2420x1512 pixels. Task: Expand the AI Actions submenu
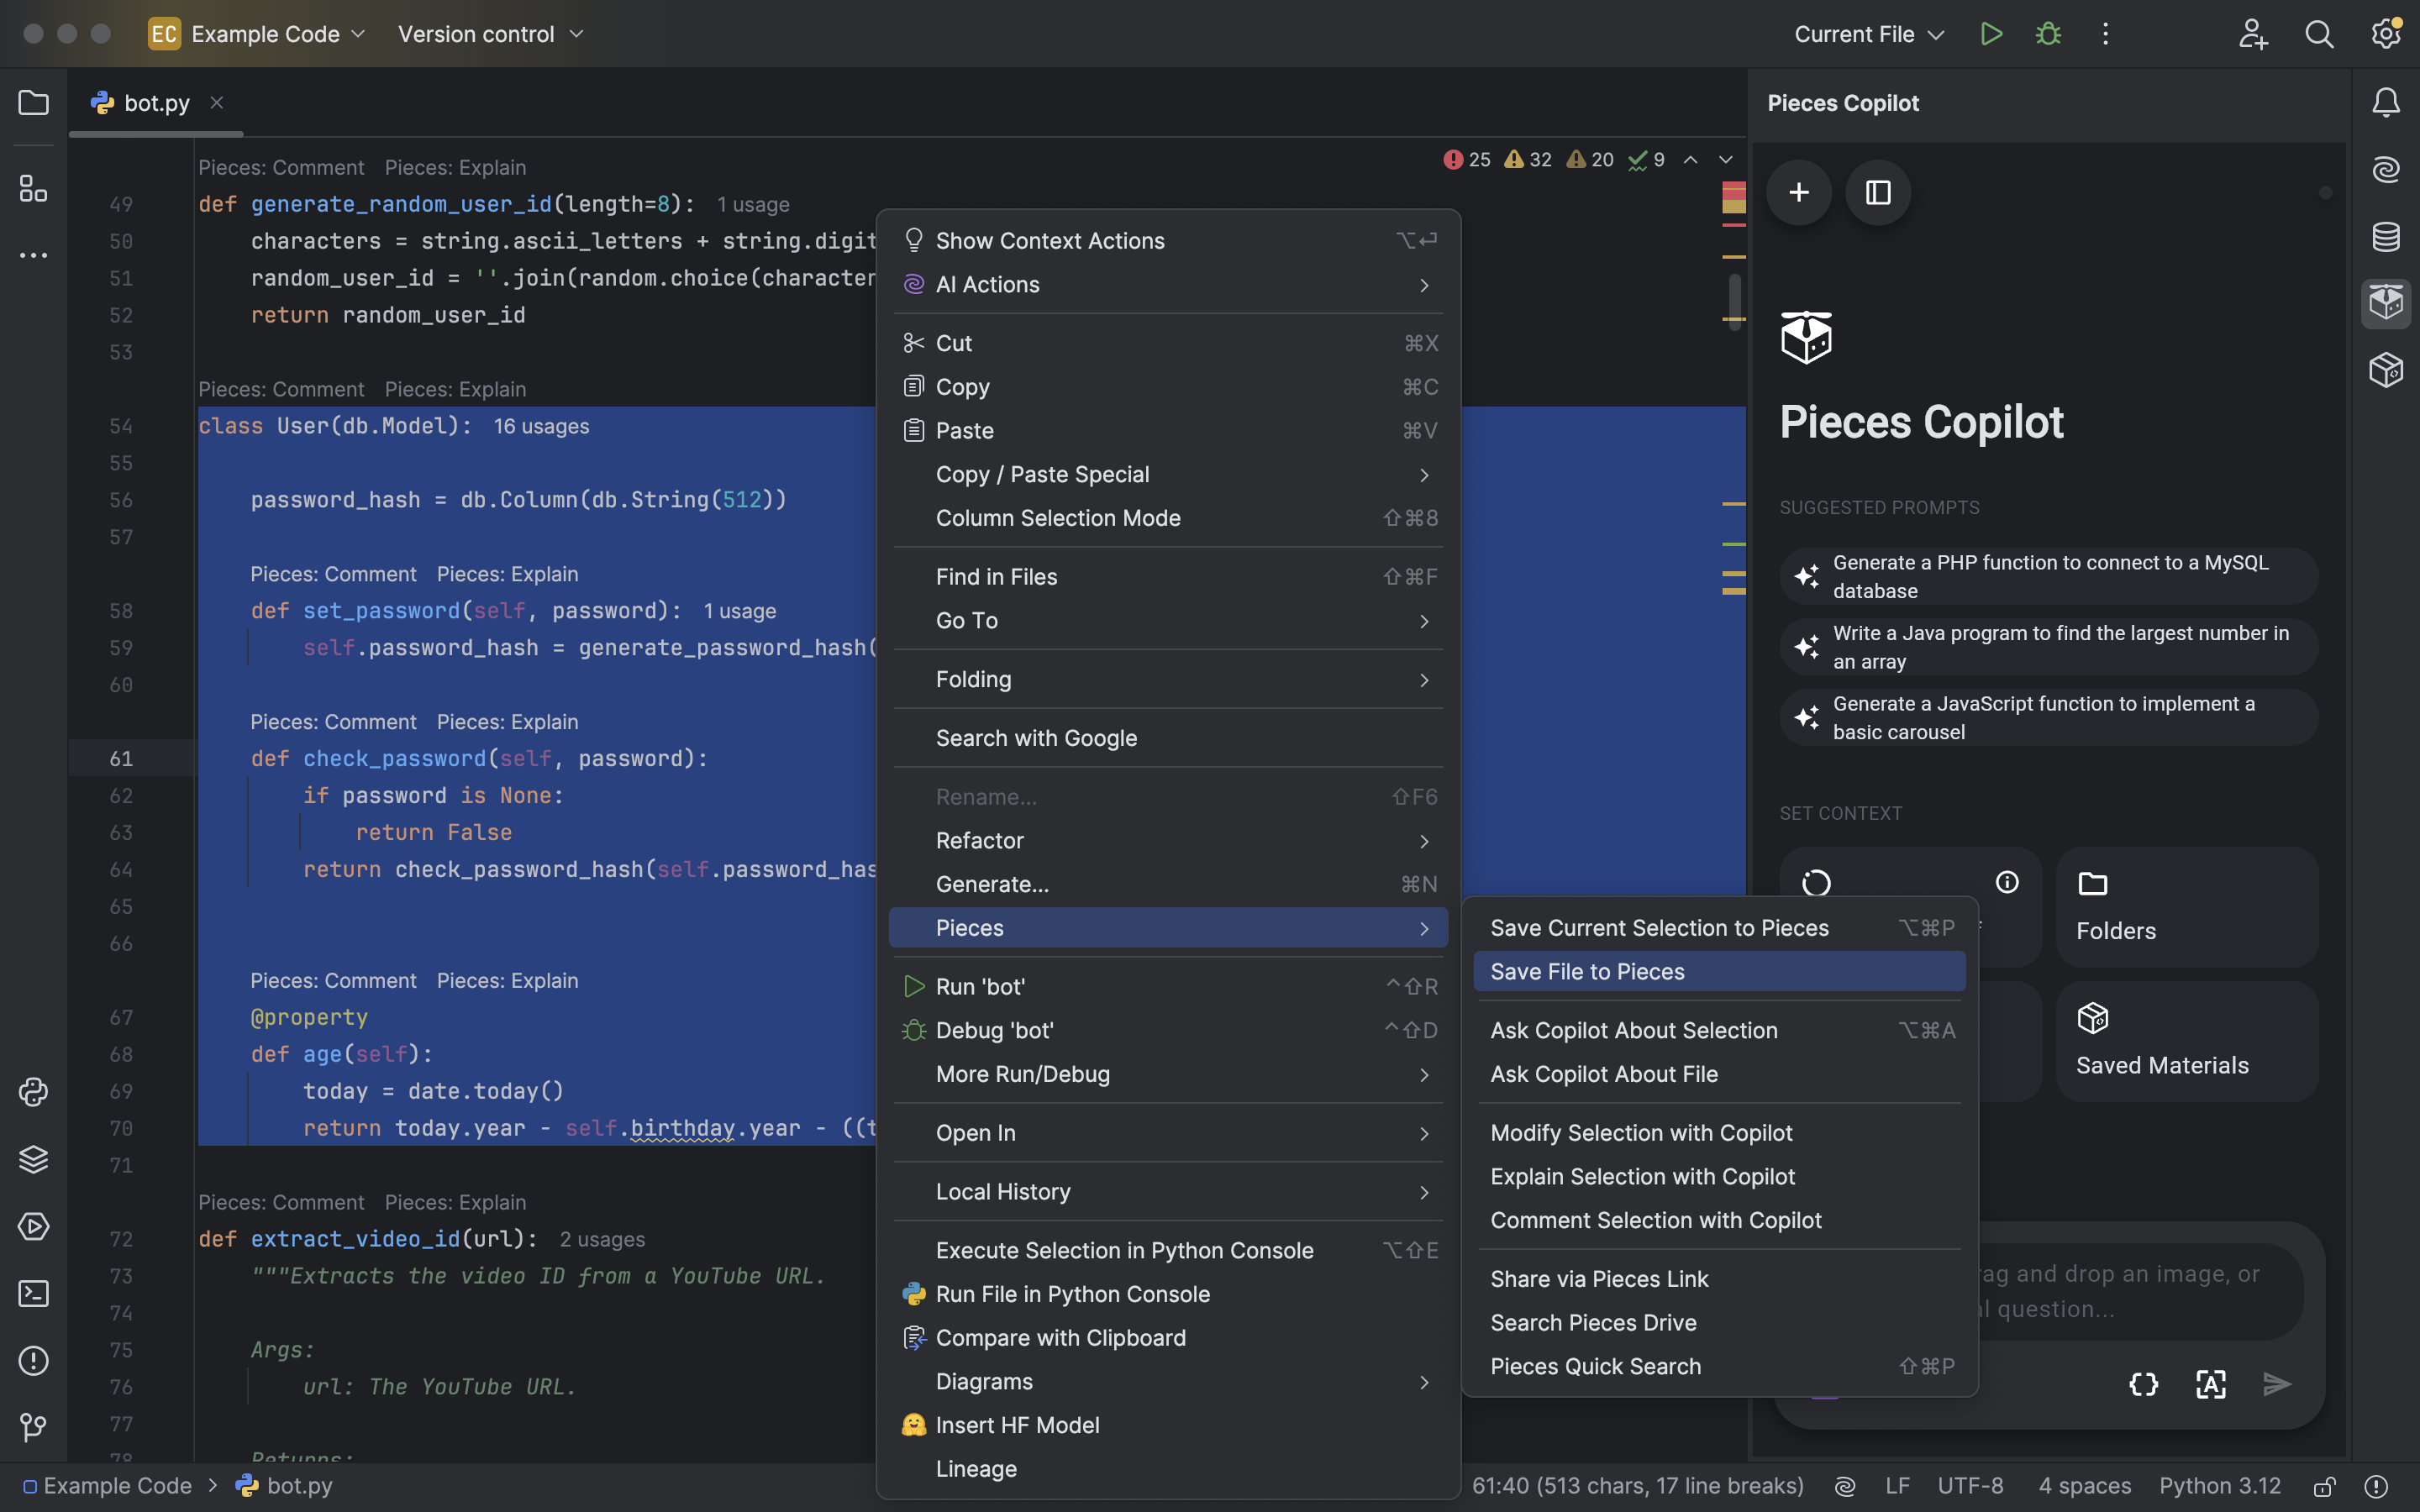click(x=1168, y=285)
